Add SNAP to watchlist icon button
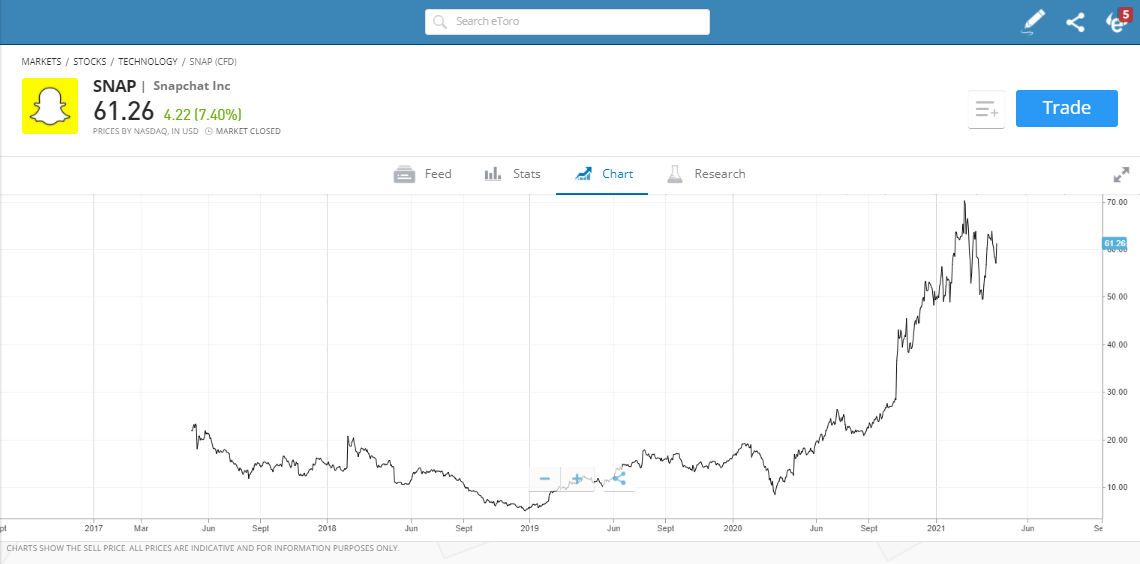The width and height of the screenshot is (1140, 564). point(987,110)
